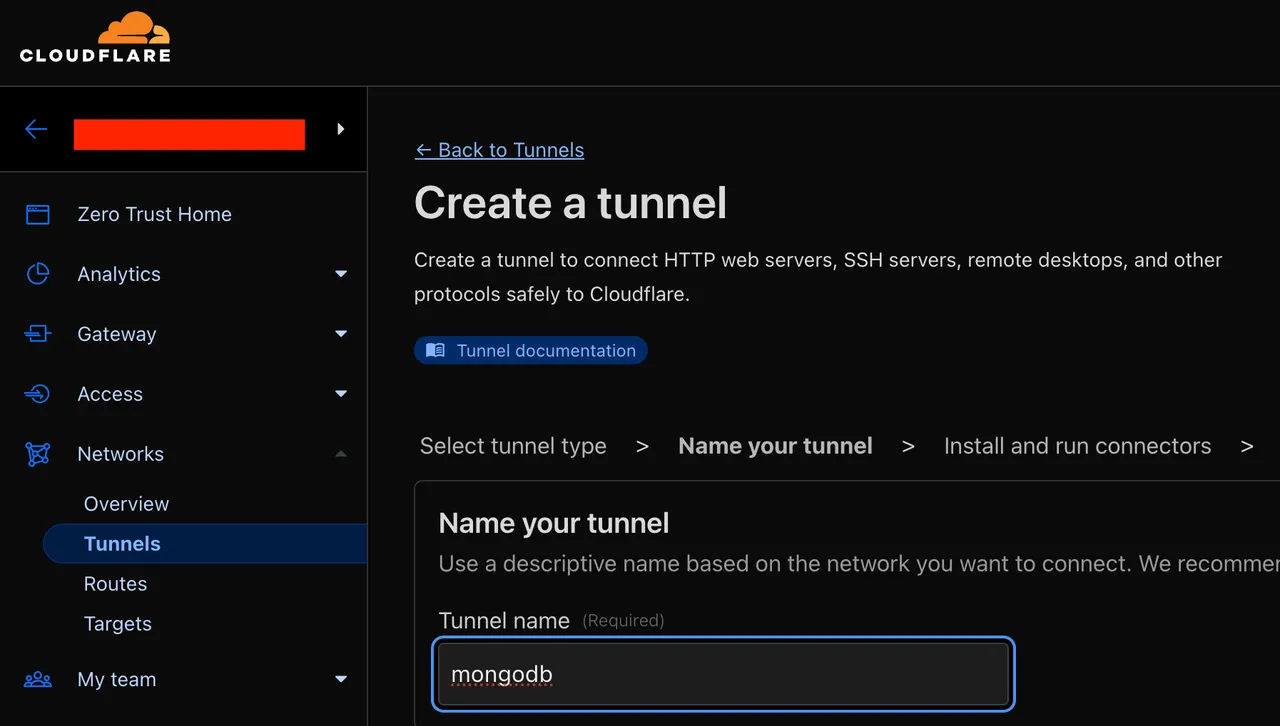Expand the Analytics dropdown arrow
The height and width of the screenshot is (726, 1280).
point(341,274)
